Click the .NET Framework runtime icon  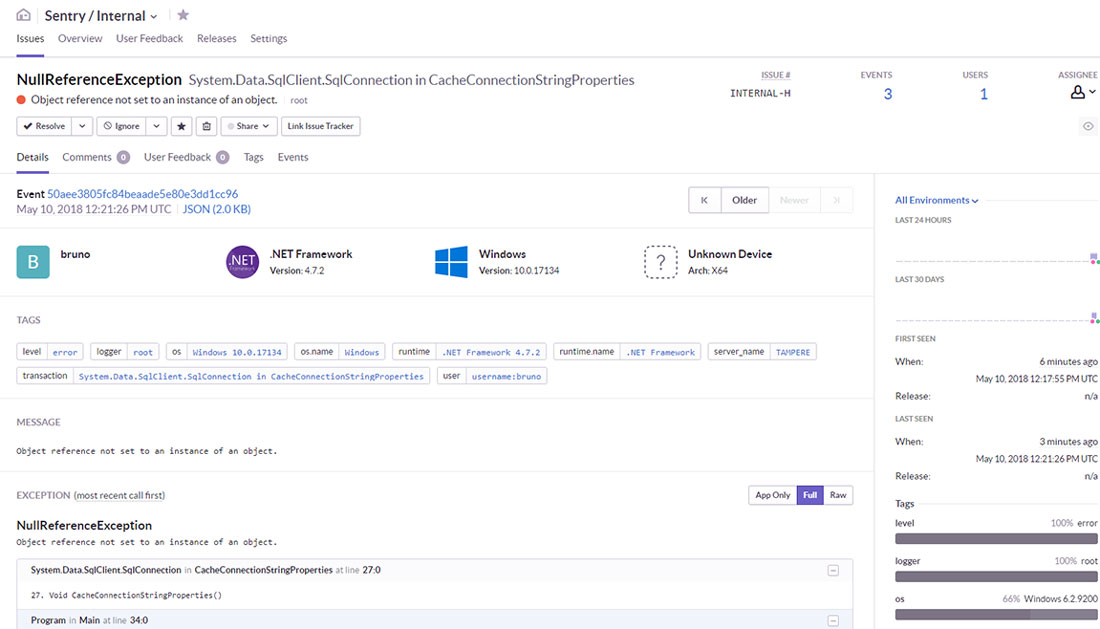pyautogui.click(x=242, y=262)
